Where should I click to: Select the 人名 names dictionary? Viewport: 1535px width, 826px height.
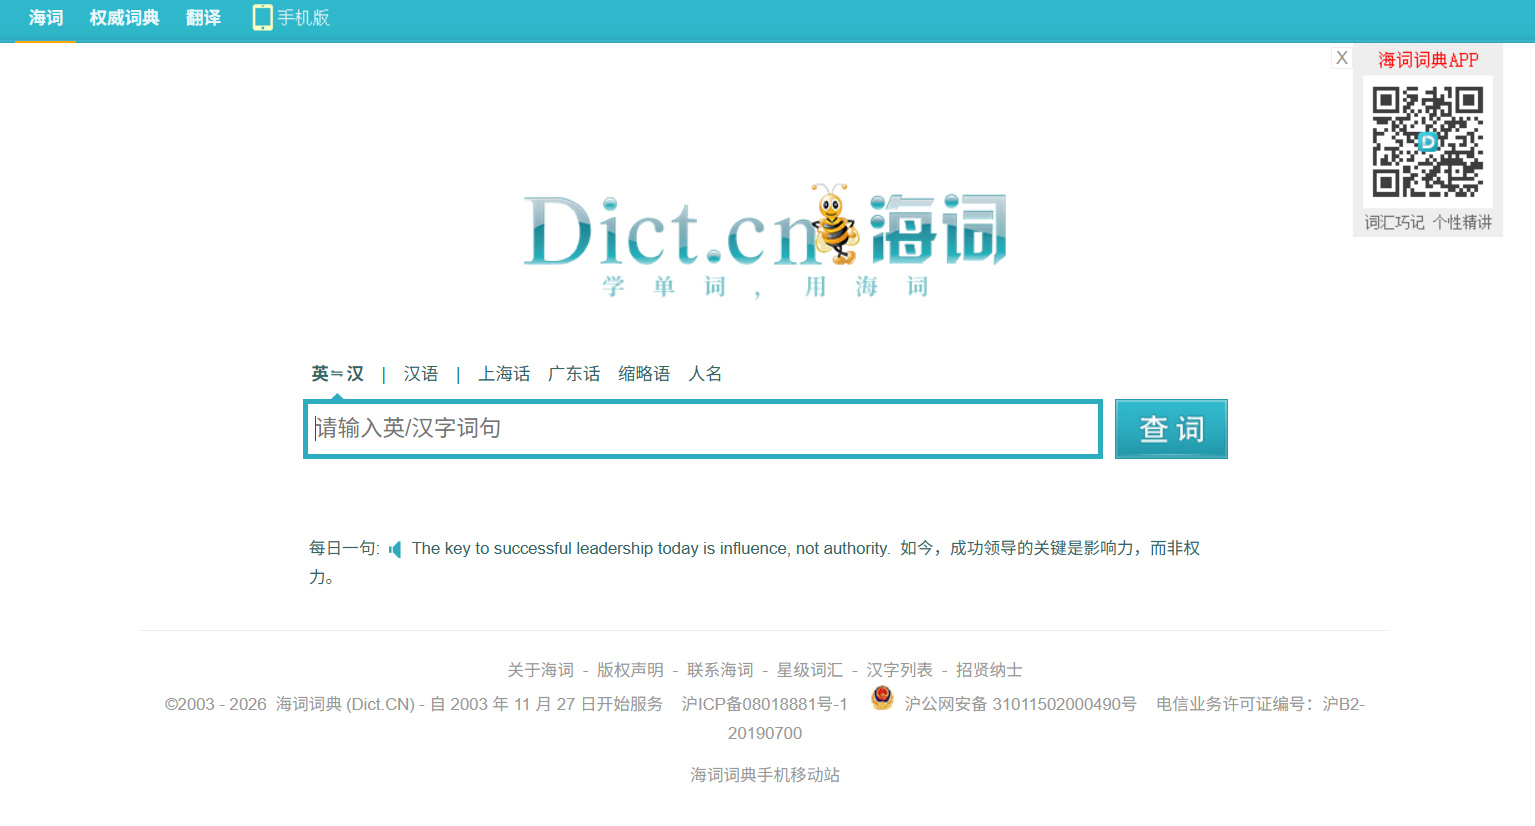[705, 373]
